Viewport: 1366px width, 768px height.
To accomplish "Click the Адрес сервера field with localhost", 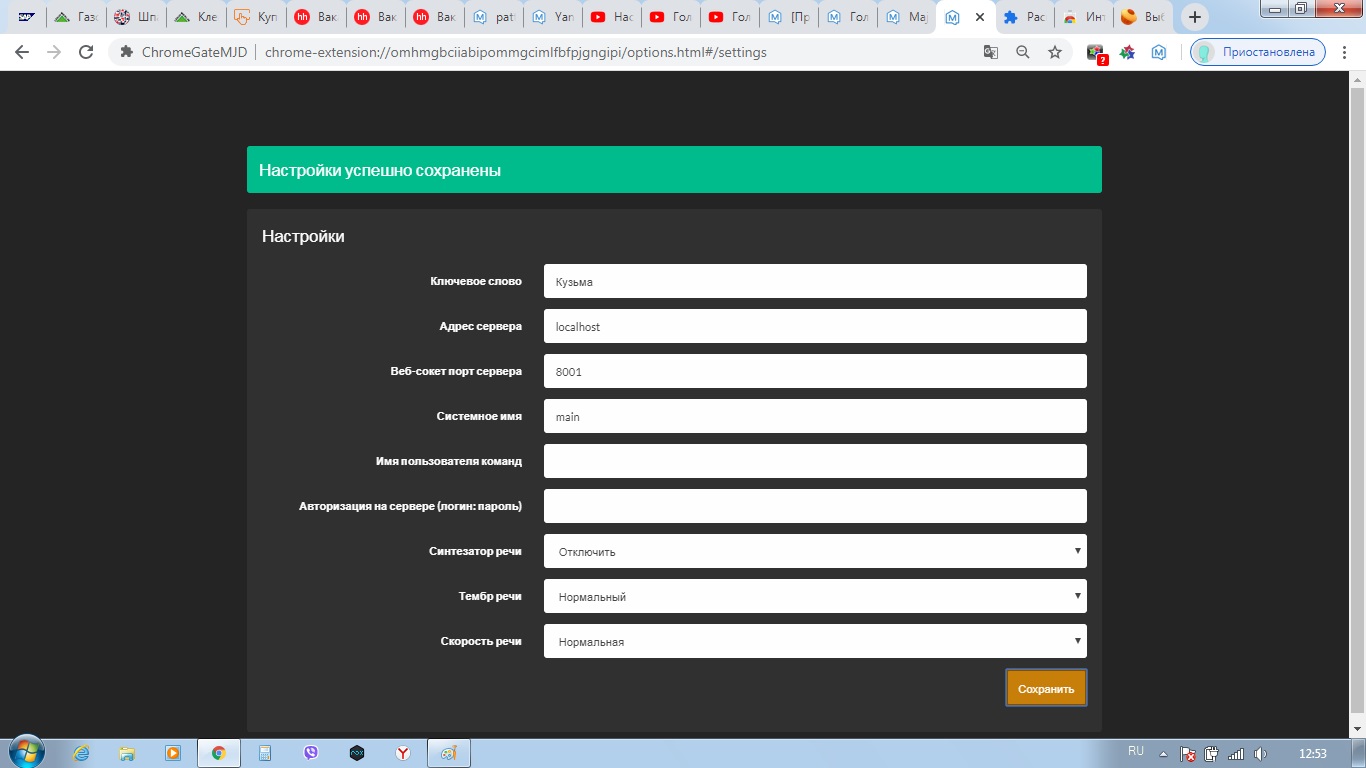I will click(815, 326).
